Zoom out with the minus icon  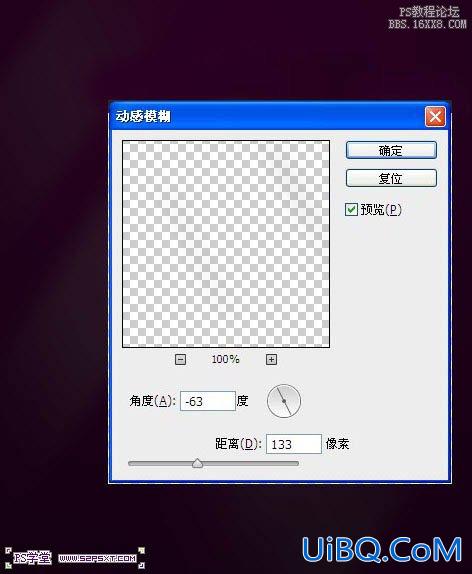point(180,359)
